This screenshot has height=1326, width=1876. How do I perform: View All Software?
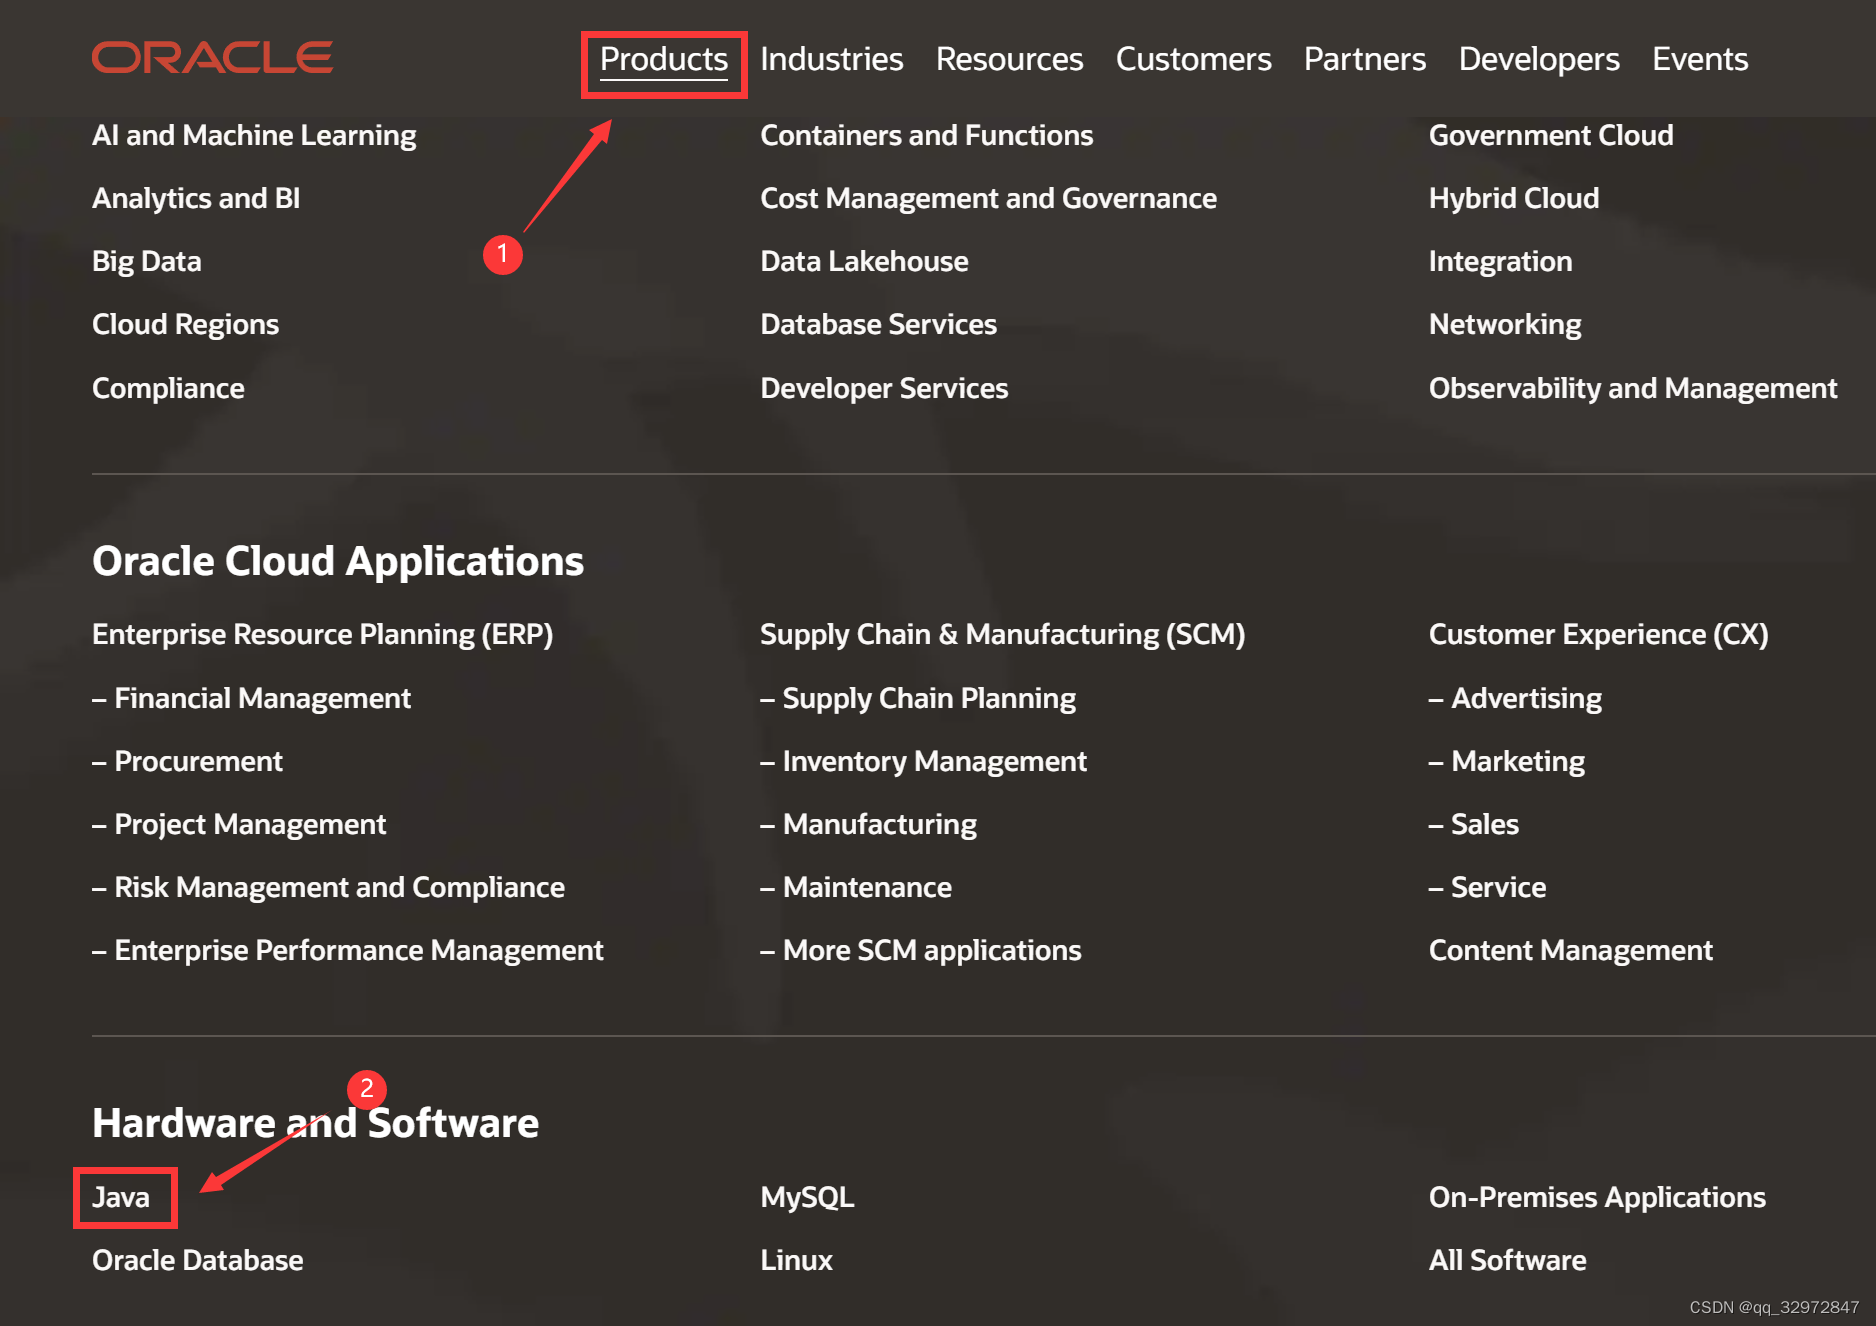[x=1507, y=1260]
